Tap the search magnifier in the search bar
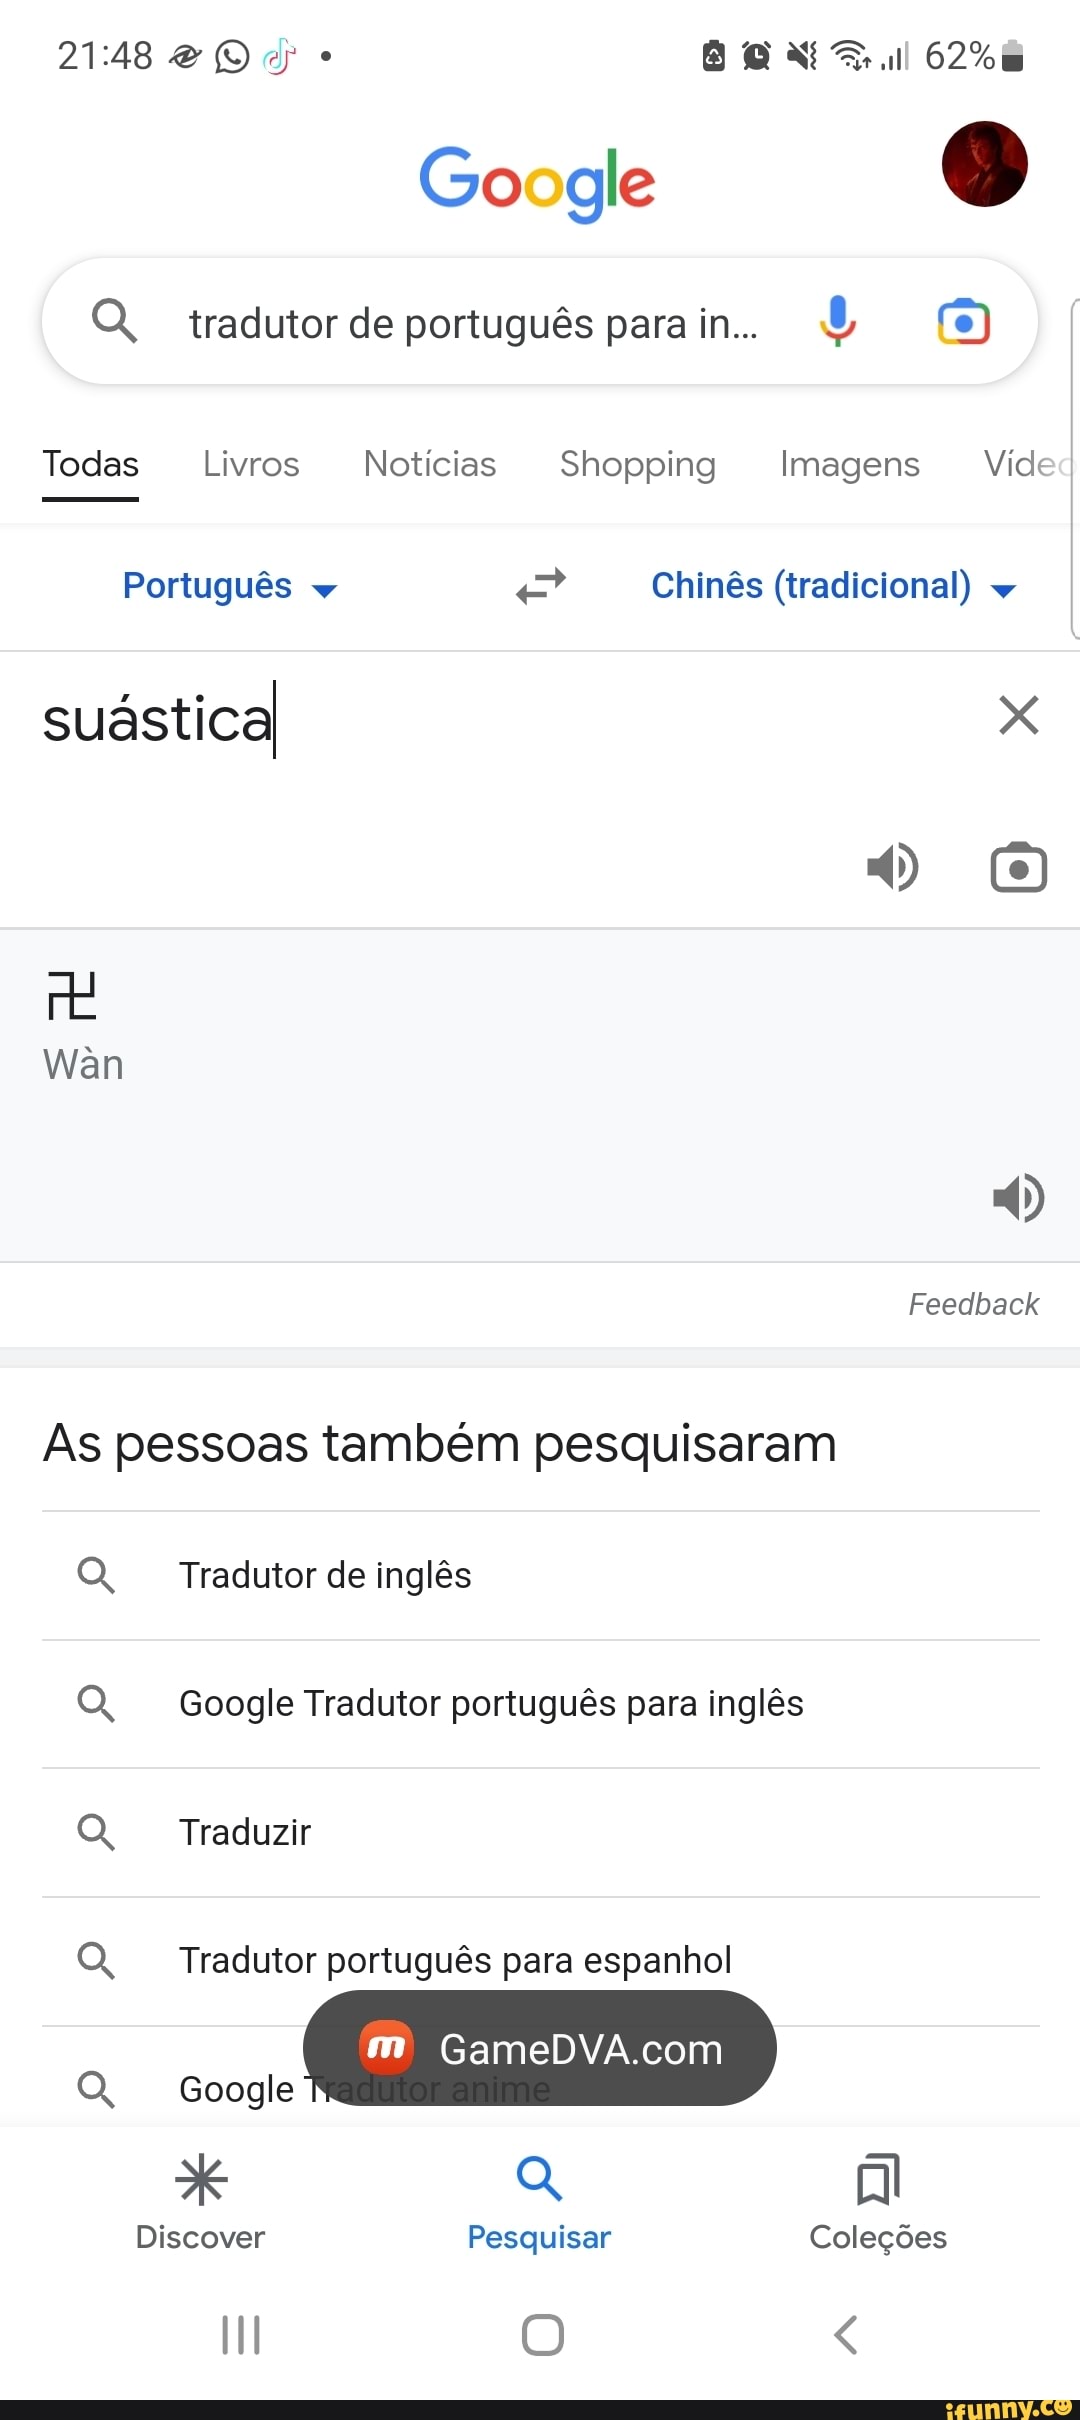The width and height of the screenshot is (1080, 2420). [x=114, y=322]
